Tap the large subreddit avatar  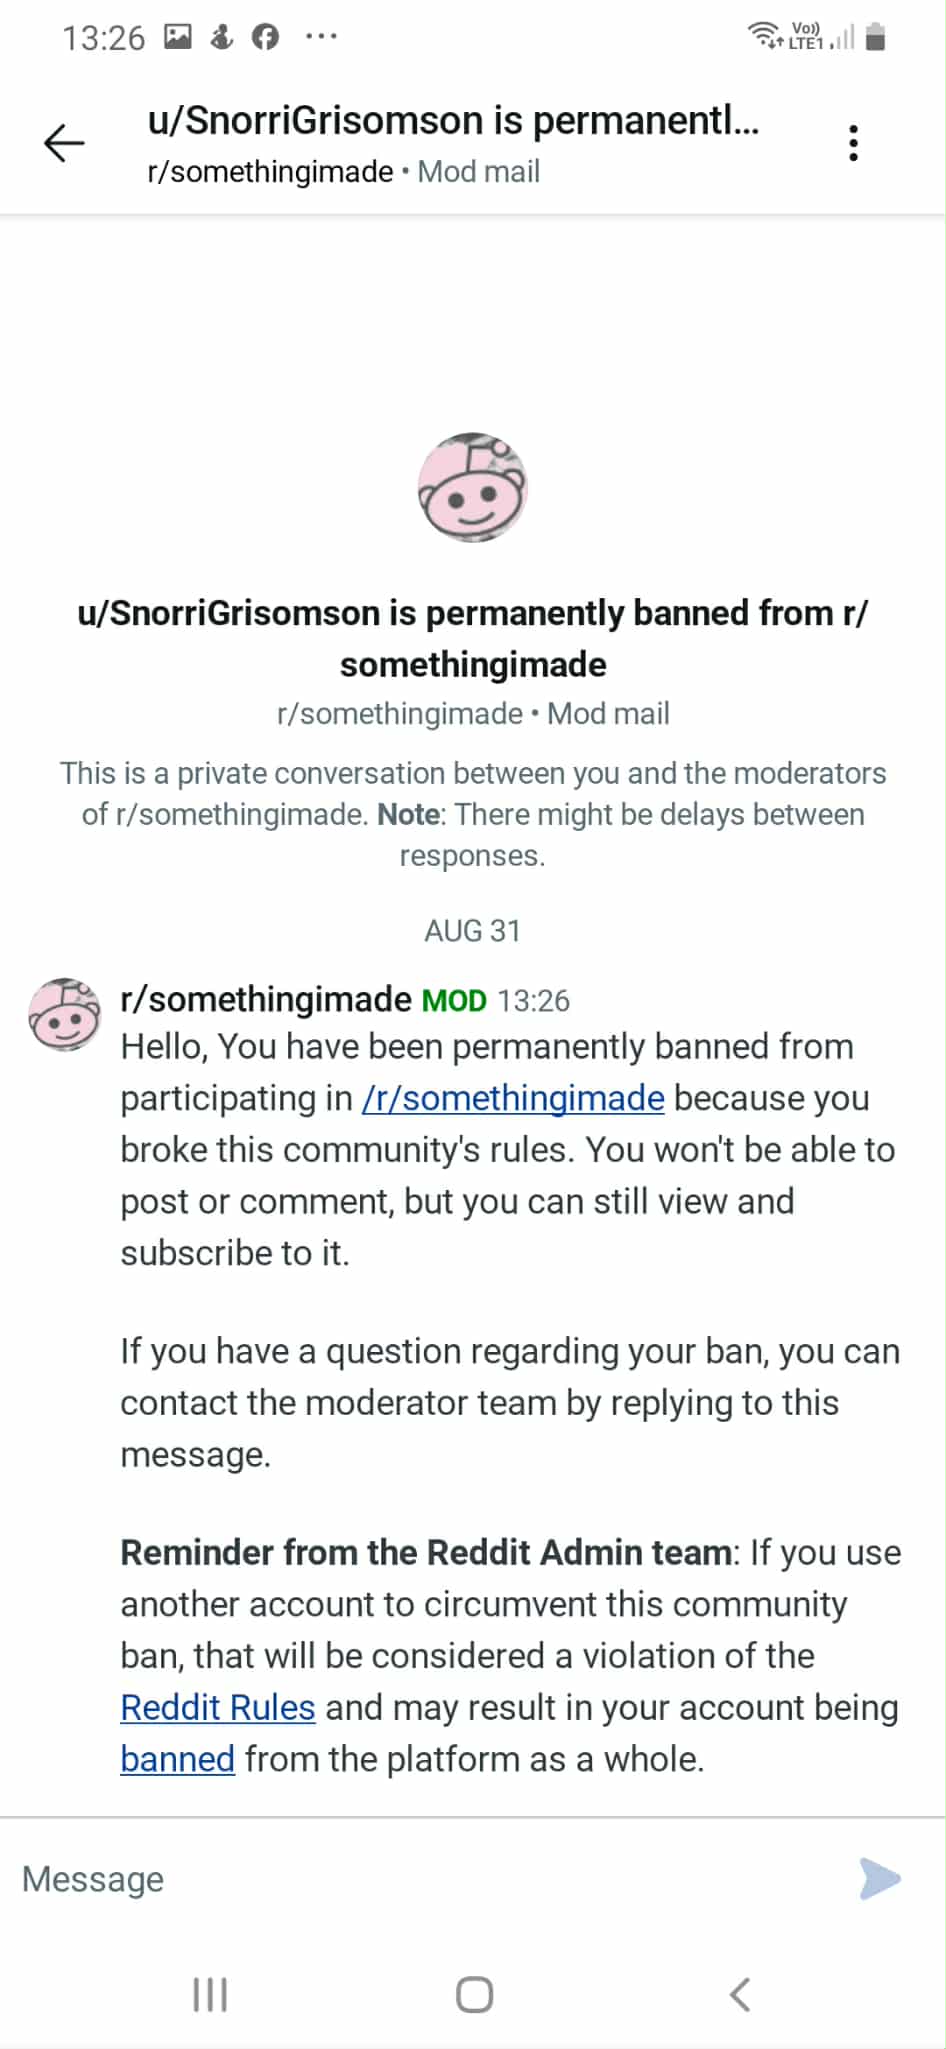point(472,488)
